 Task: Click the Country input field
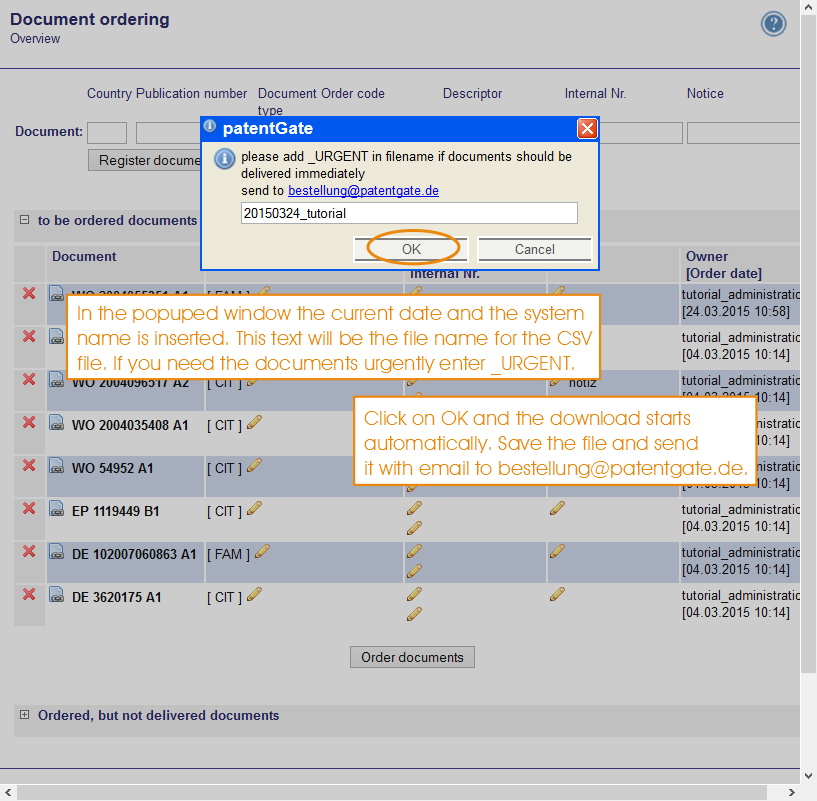click(107, 133)
